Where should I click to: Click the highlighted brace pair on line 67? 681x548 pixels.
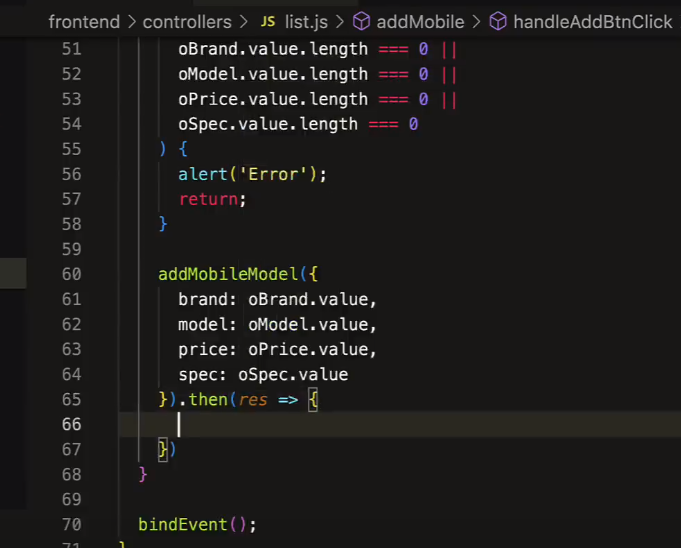click(163, 450)
